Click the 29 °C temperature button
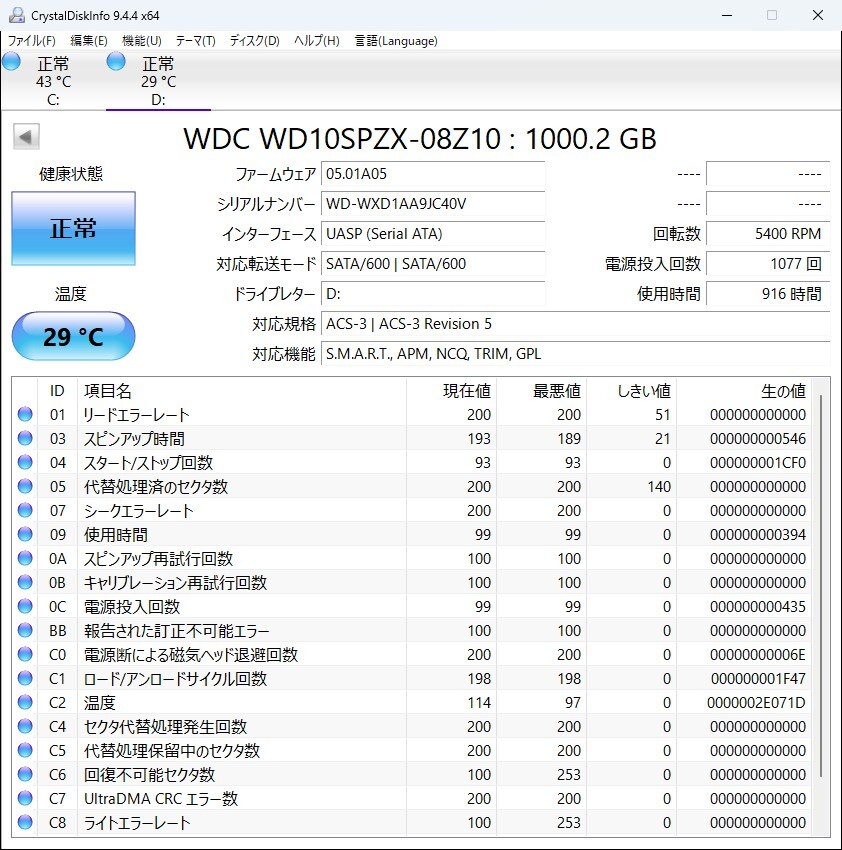The image size is (842, 850). click(x=73, y=336)
